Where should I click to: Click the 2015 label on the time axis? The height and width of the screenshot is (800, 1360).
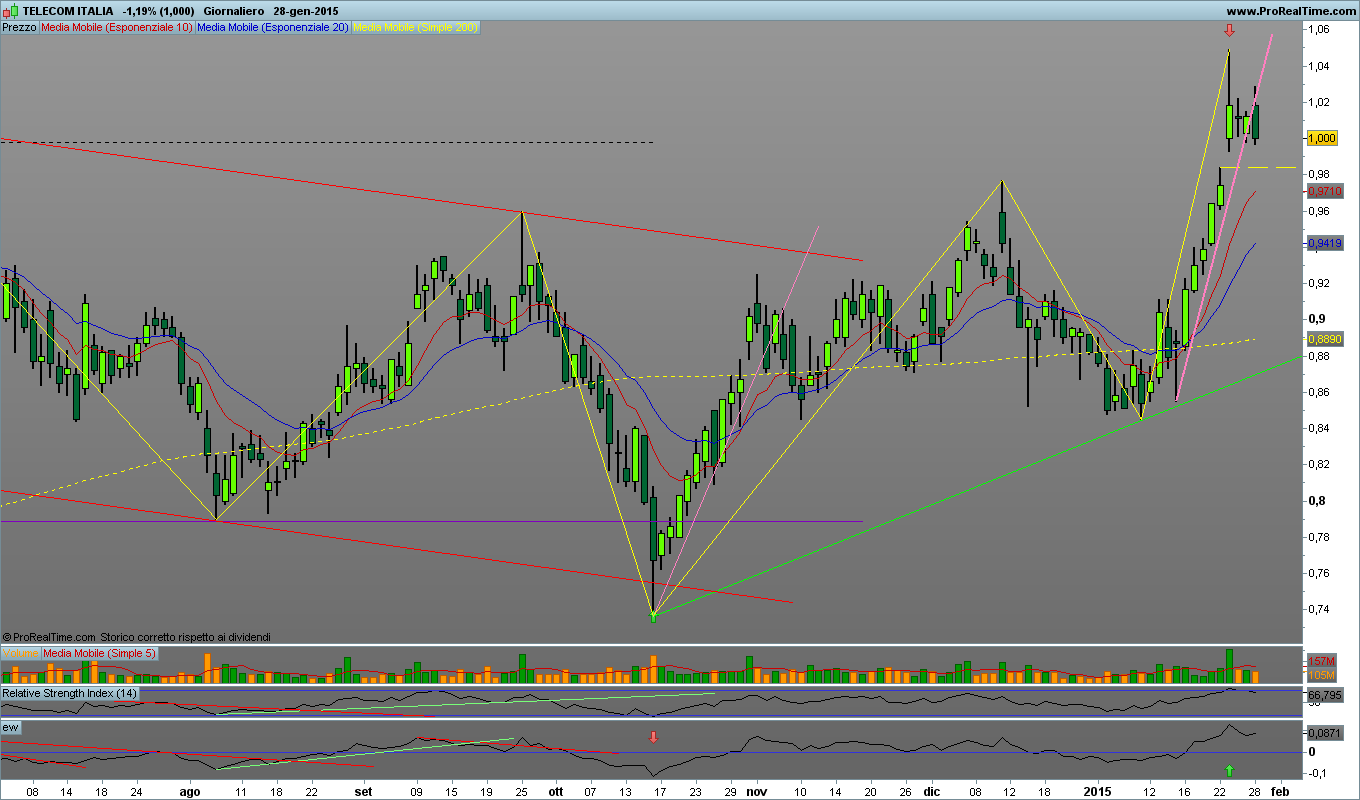click(1099, 790)
